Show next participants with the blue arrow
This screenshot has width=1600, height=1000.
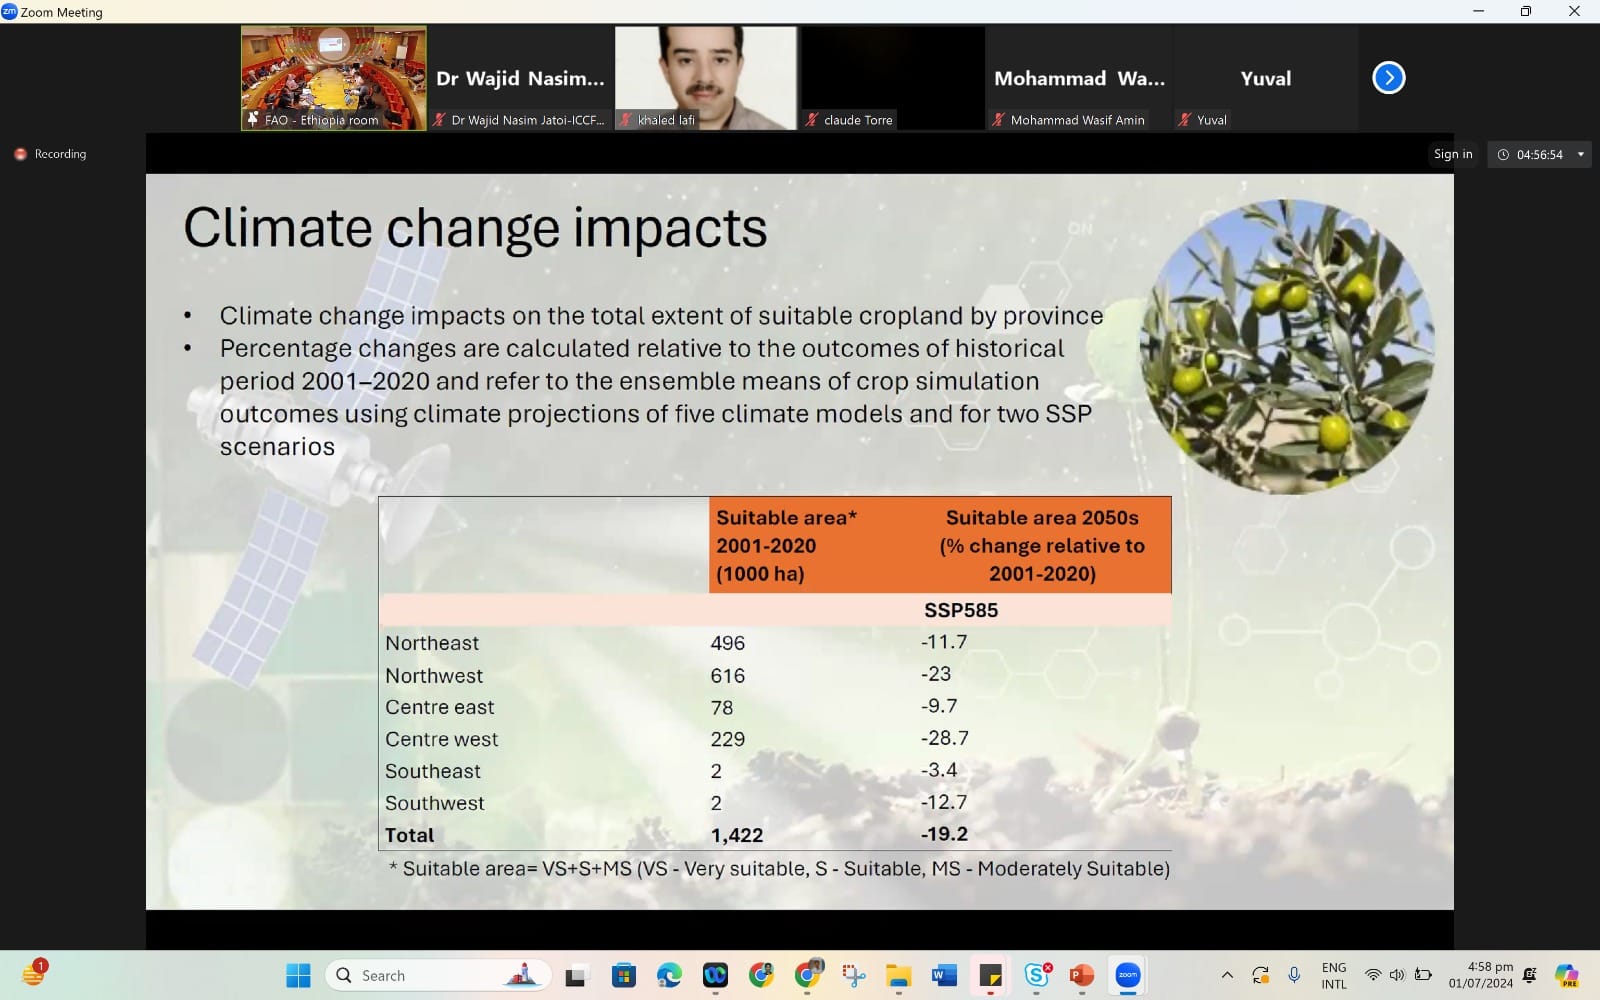tap(1388, 78)
